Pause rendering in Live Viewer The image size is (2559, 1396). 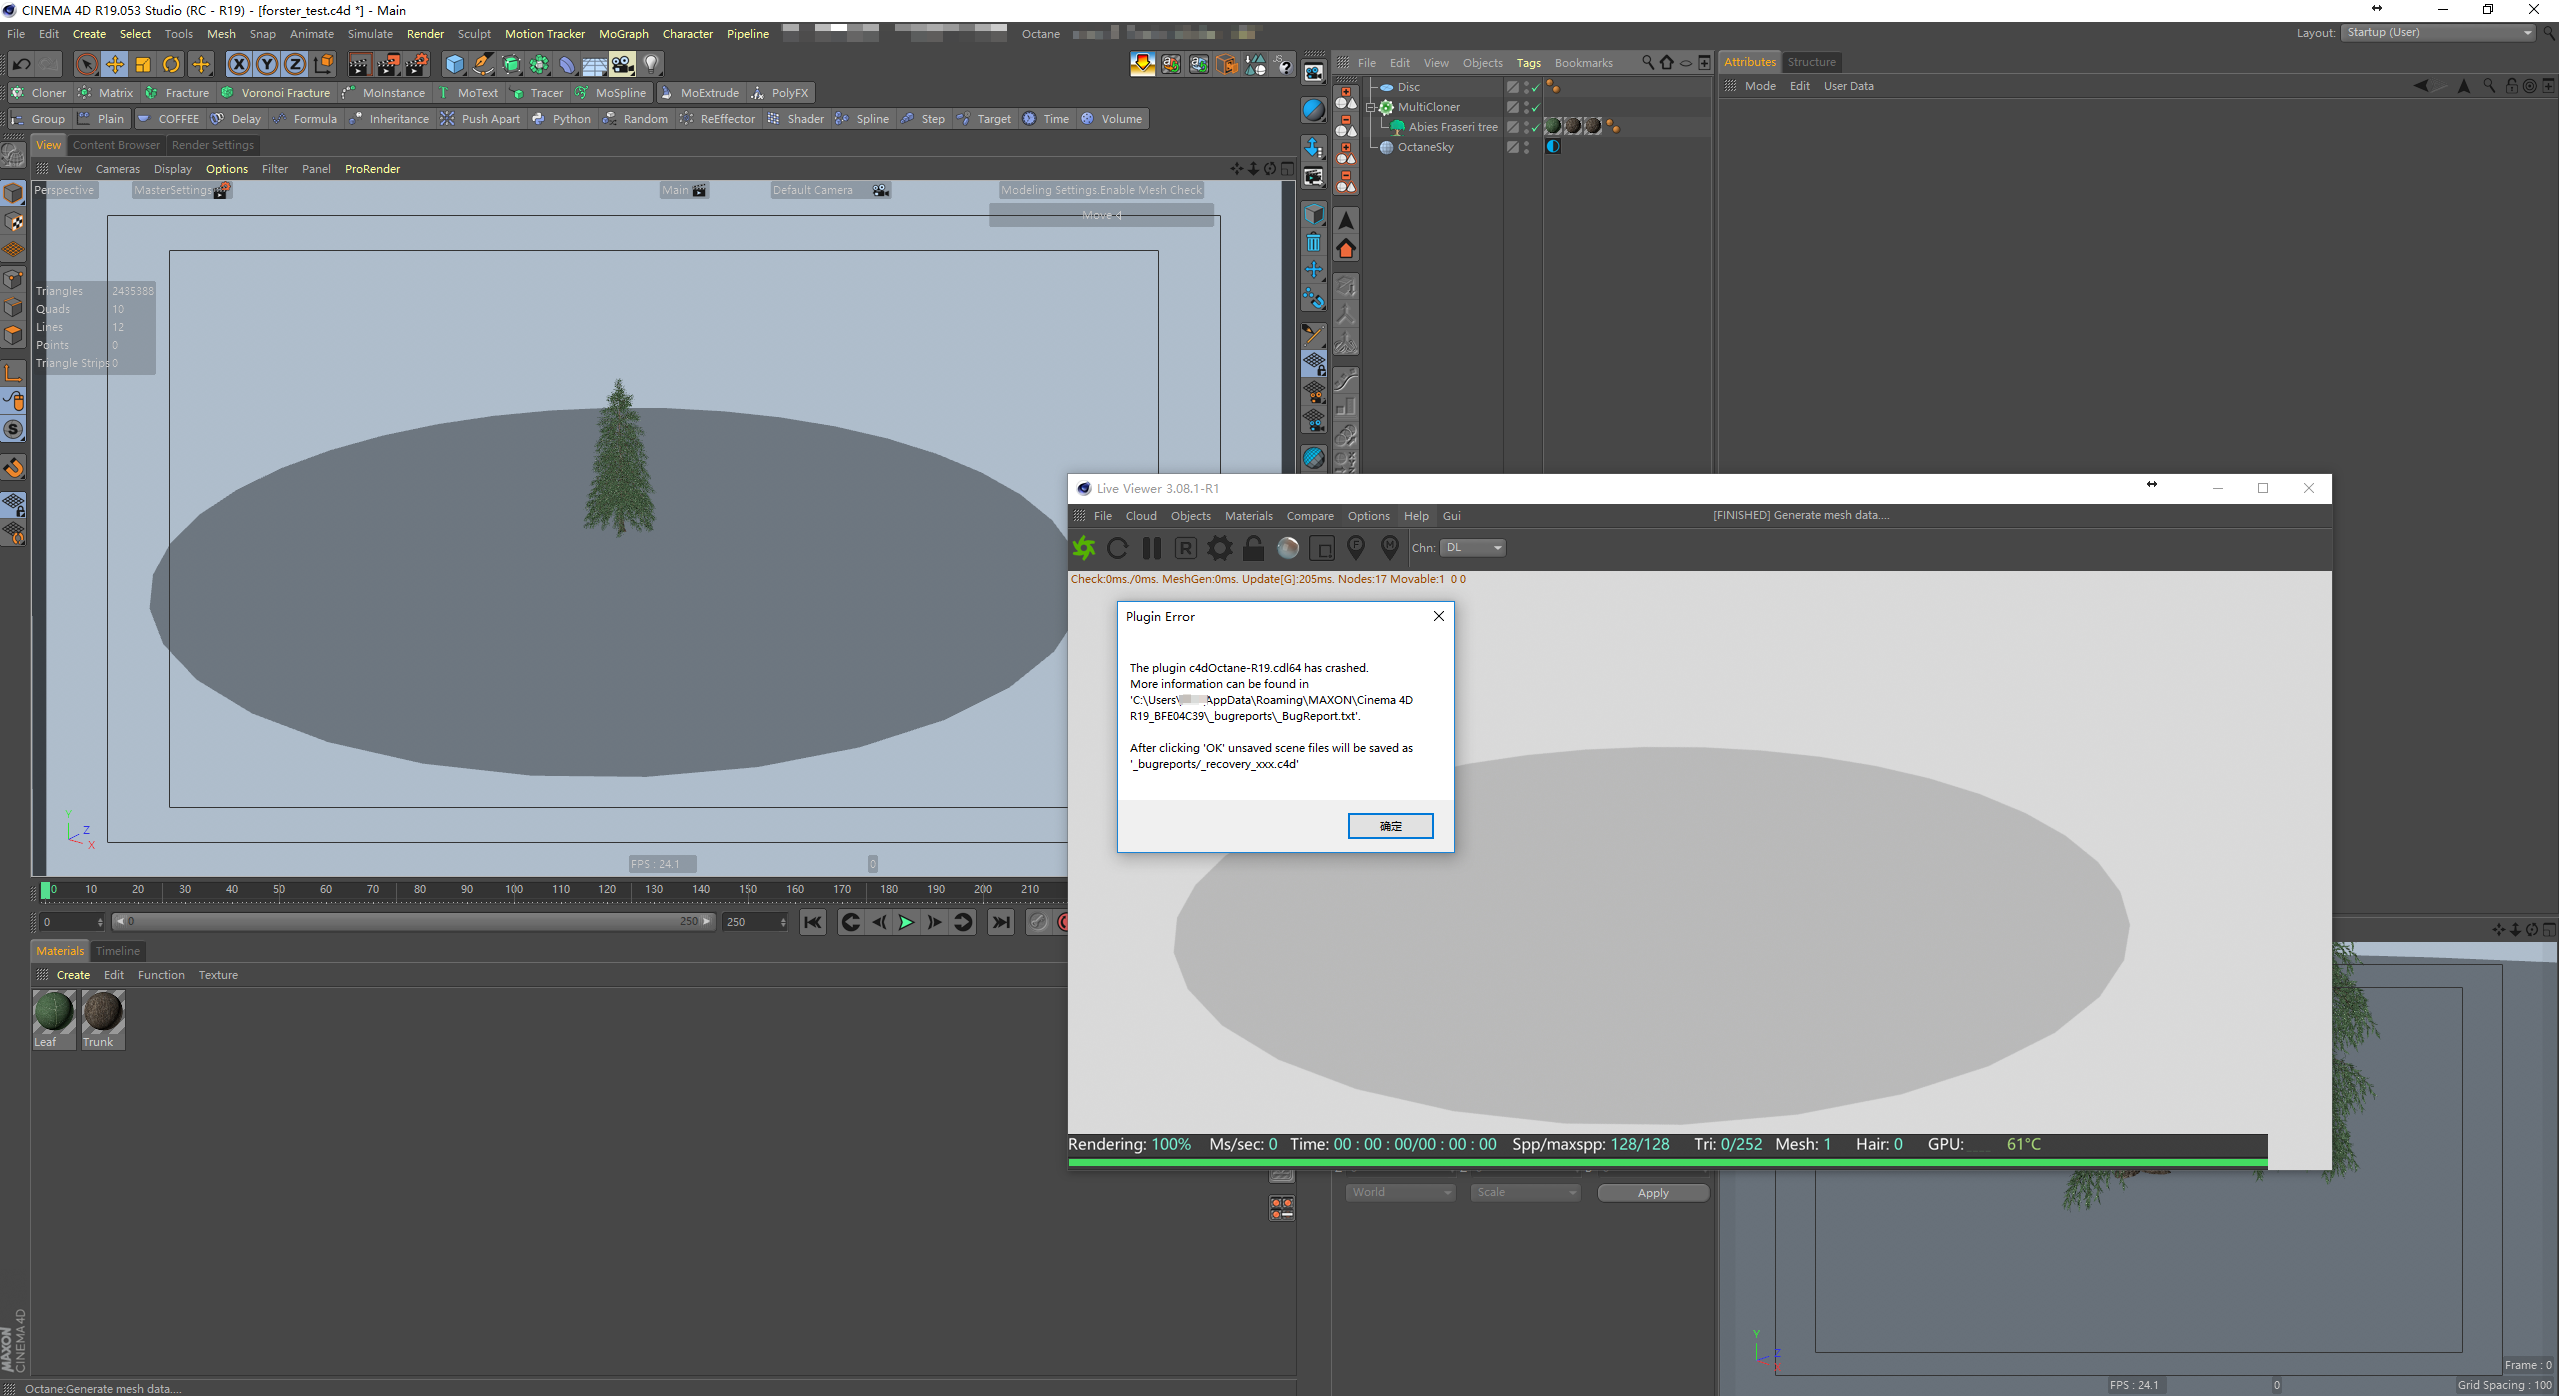point(1152,548)
